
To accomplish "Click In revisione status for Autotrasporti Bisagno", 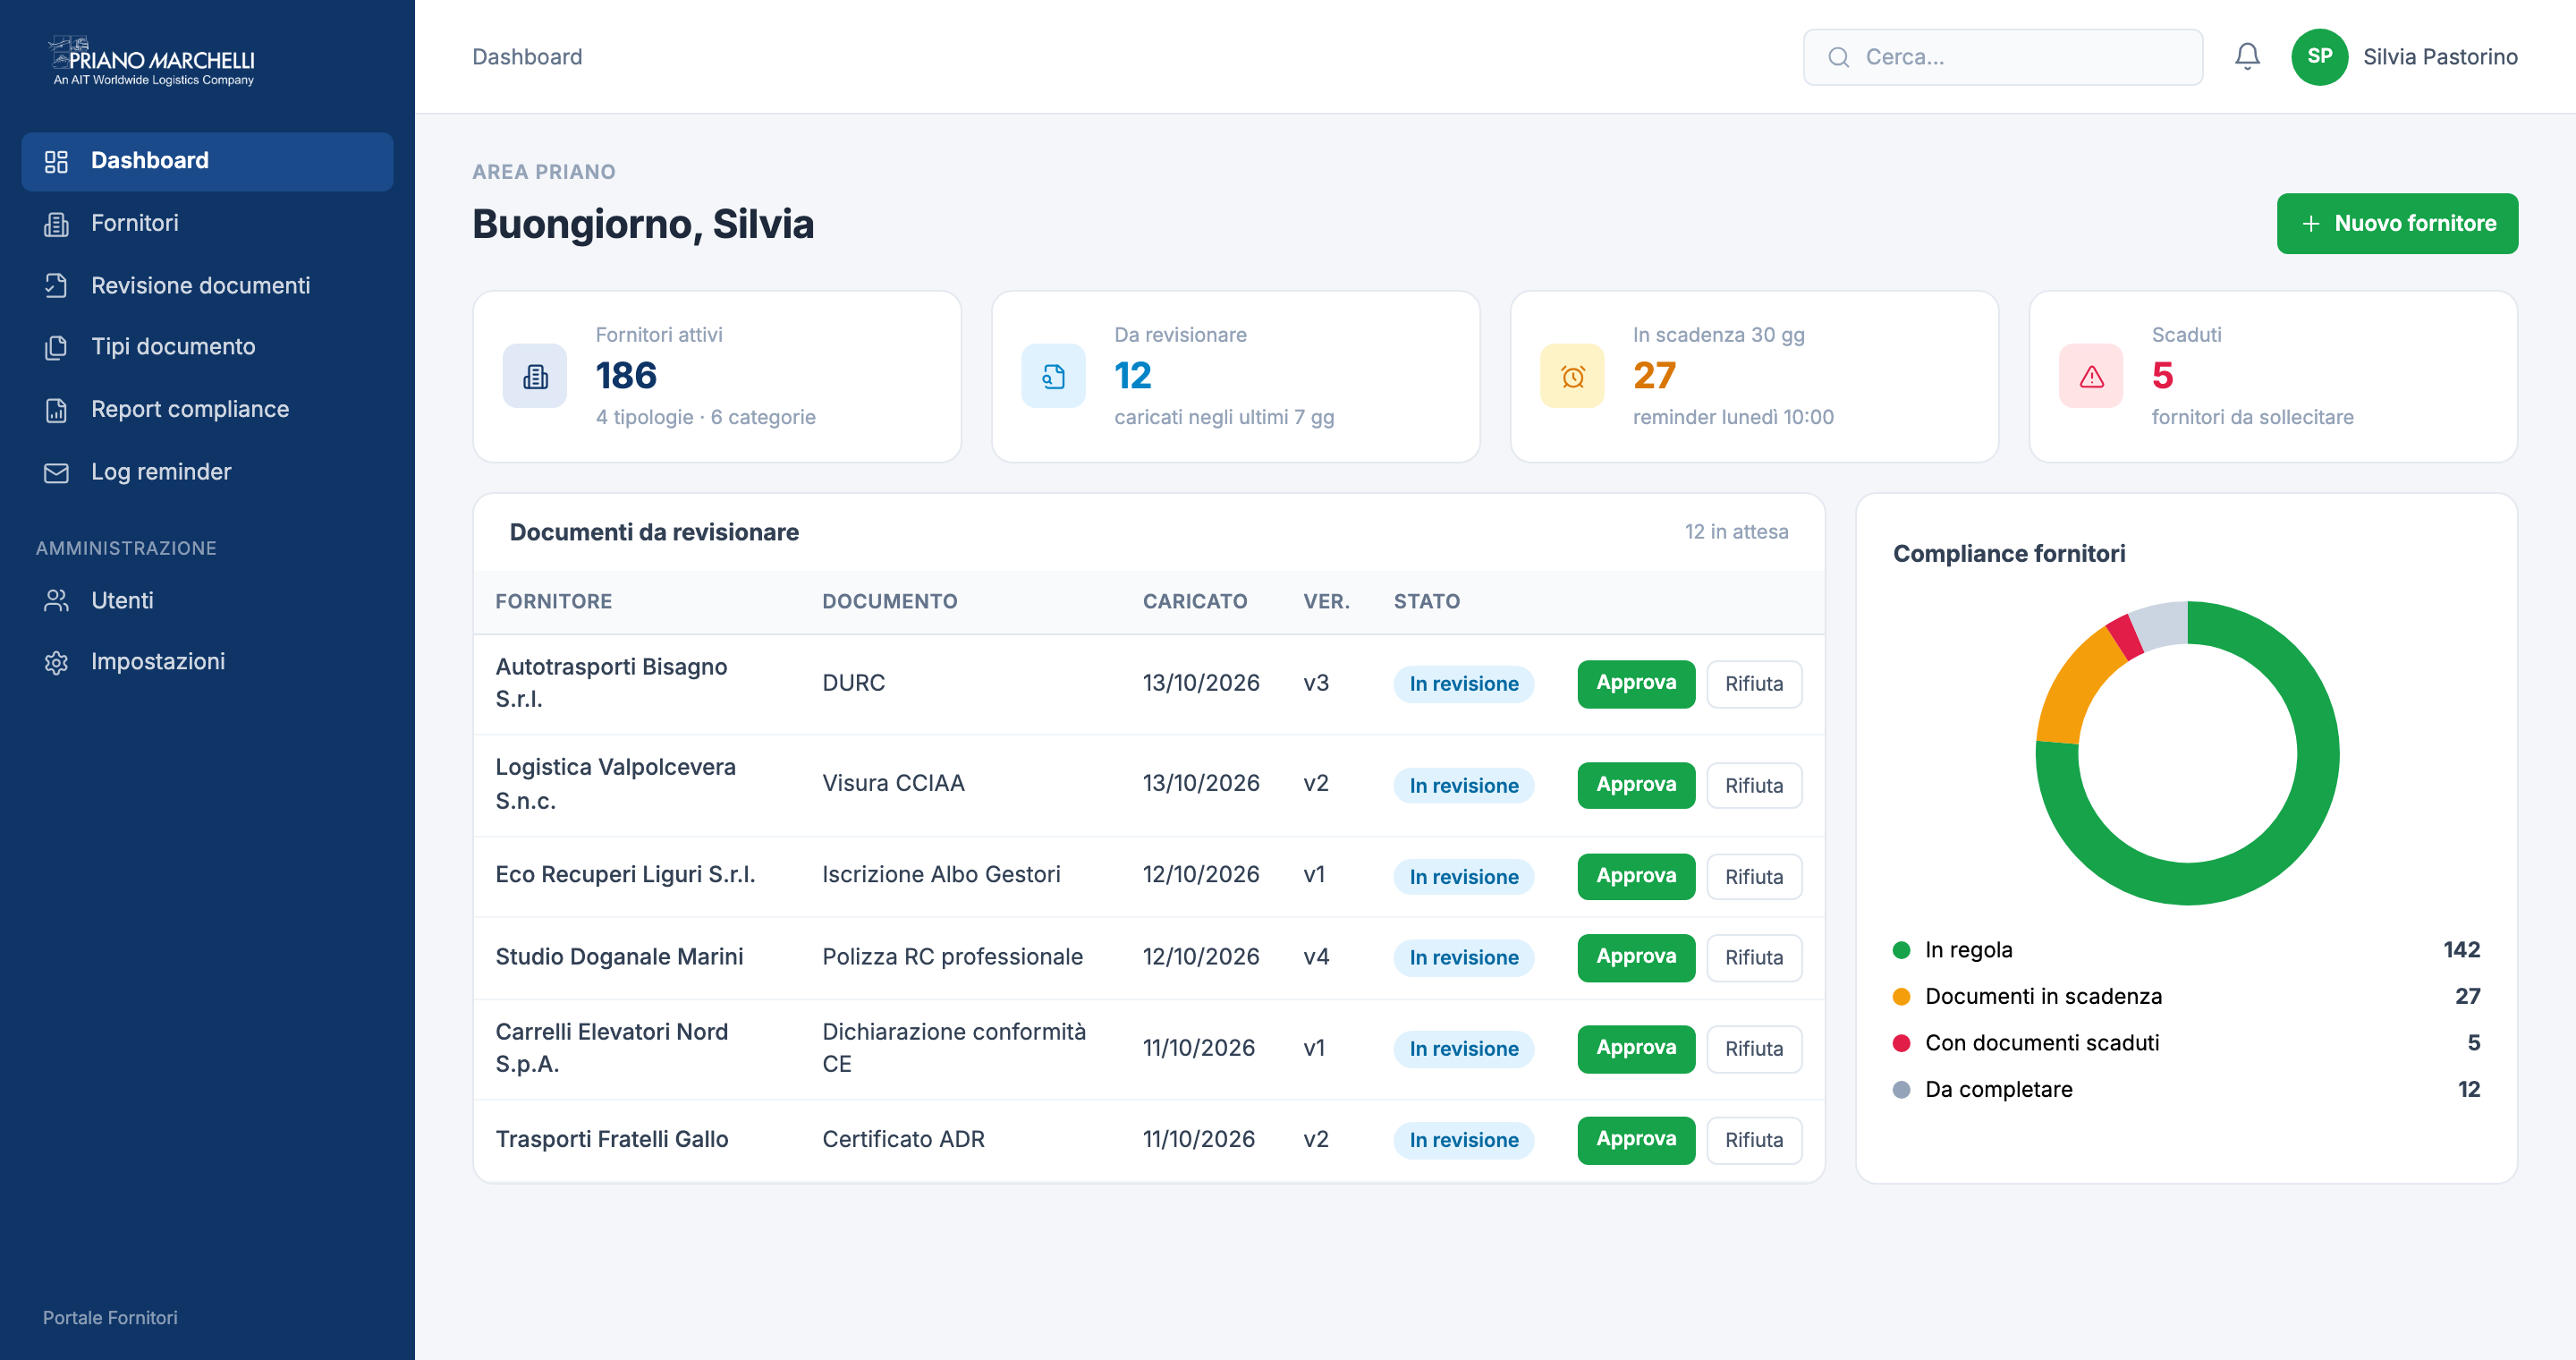I will click(1463, 684).
